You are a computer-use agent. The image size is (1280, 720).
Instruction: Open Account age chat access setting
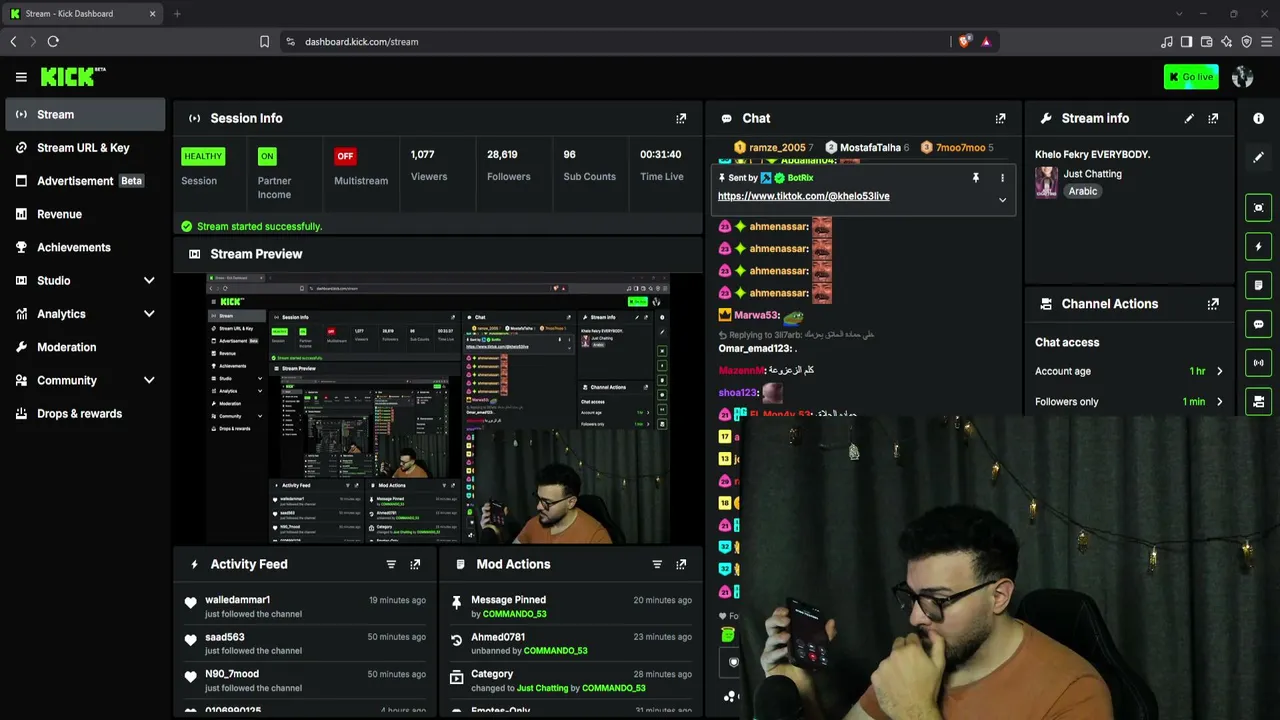(x=1129, y=371)
